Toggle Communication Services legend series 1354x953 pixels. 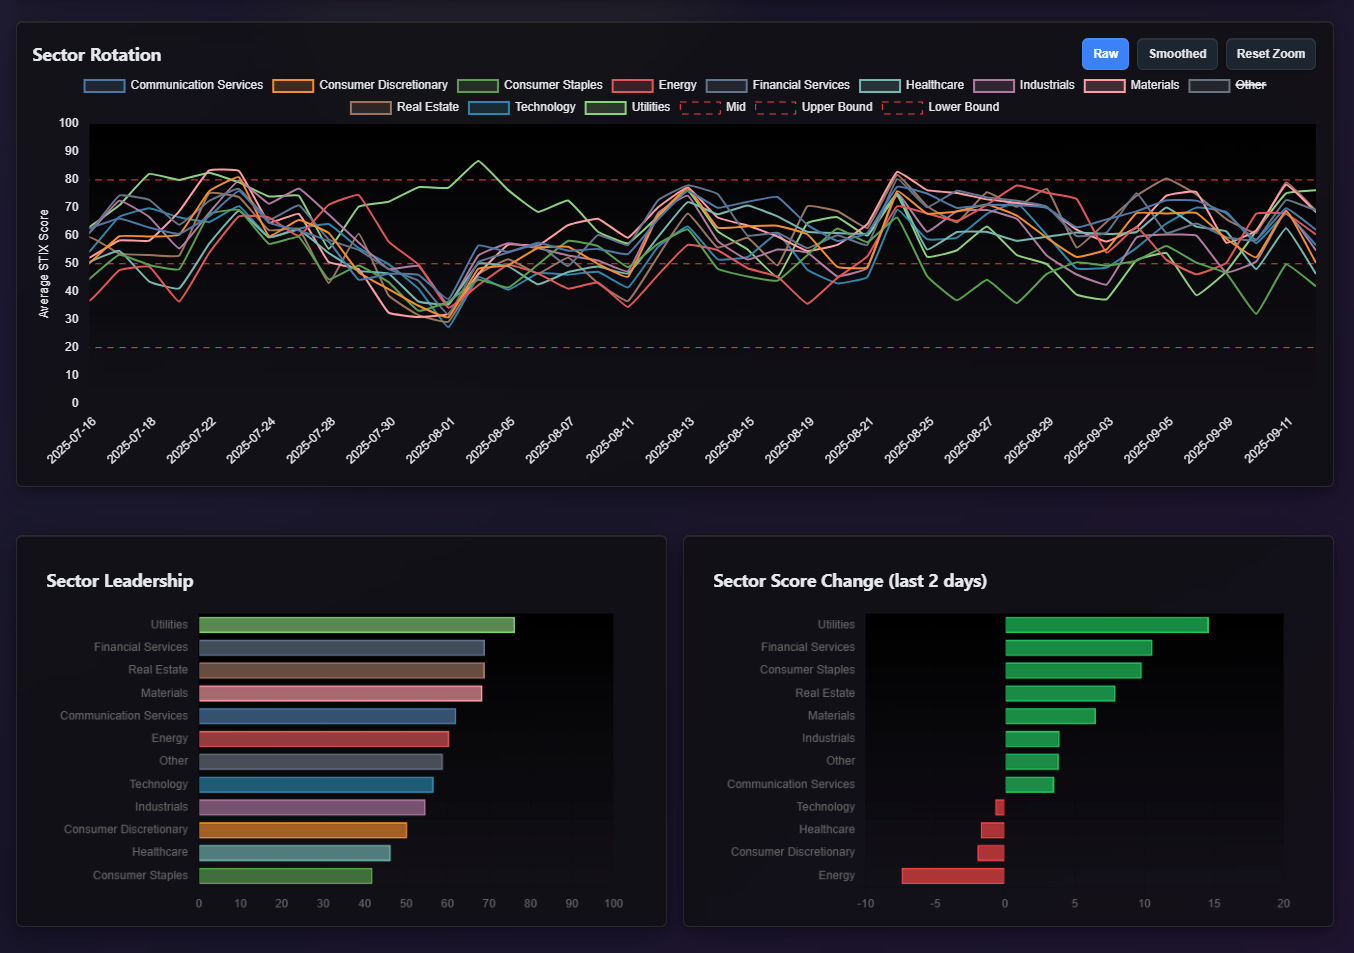click(x=173, y=85)
